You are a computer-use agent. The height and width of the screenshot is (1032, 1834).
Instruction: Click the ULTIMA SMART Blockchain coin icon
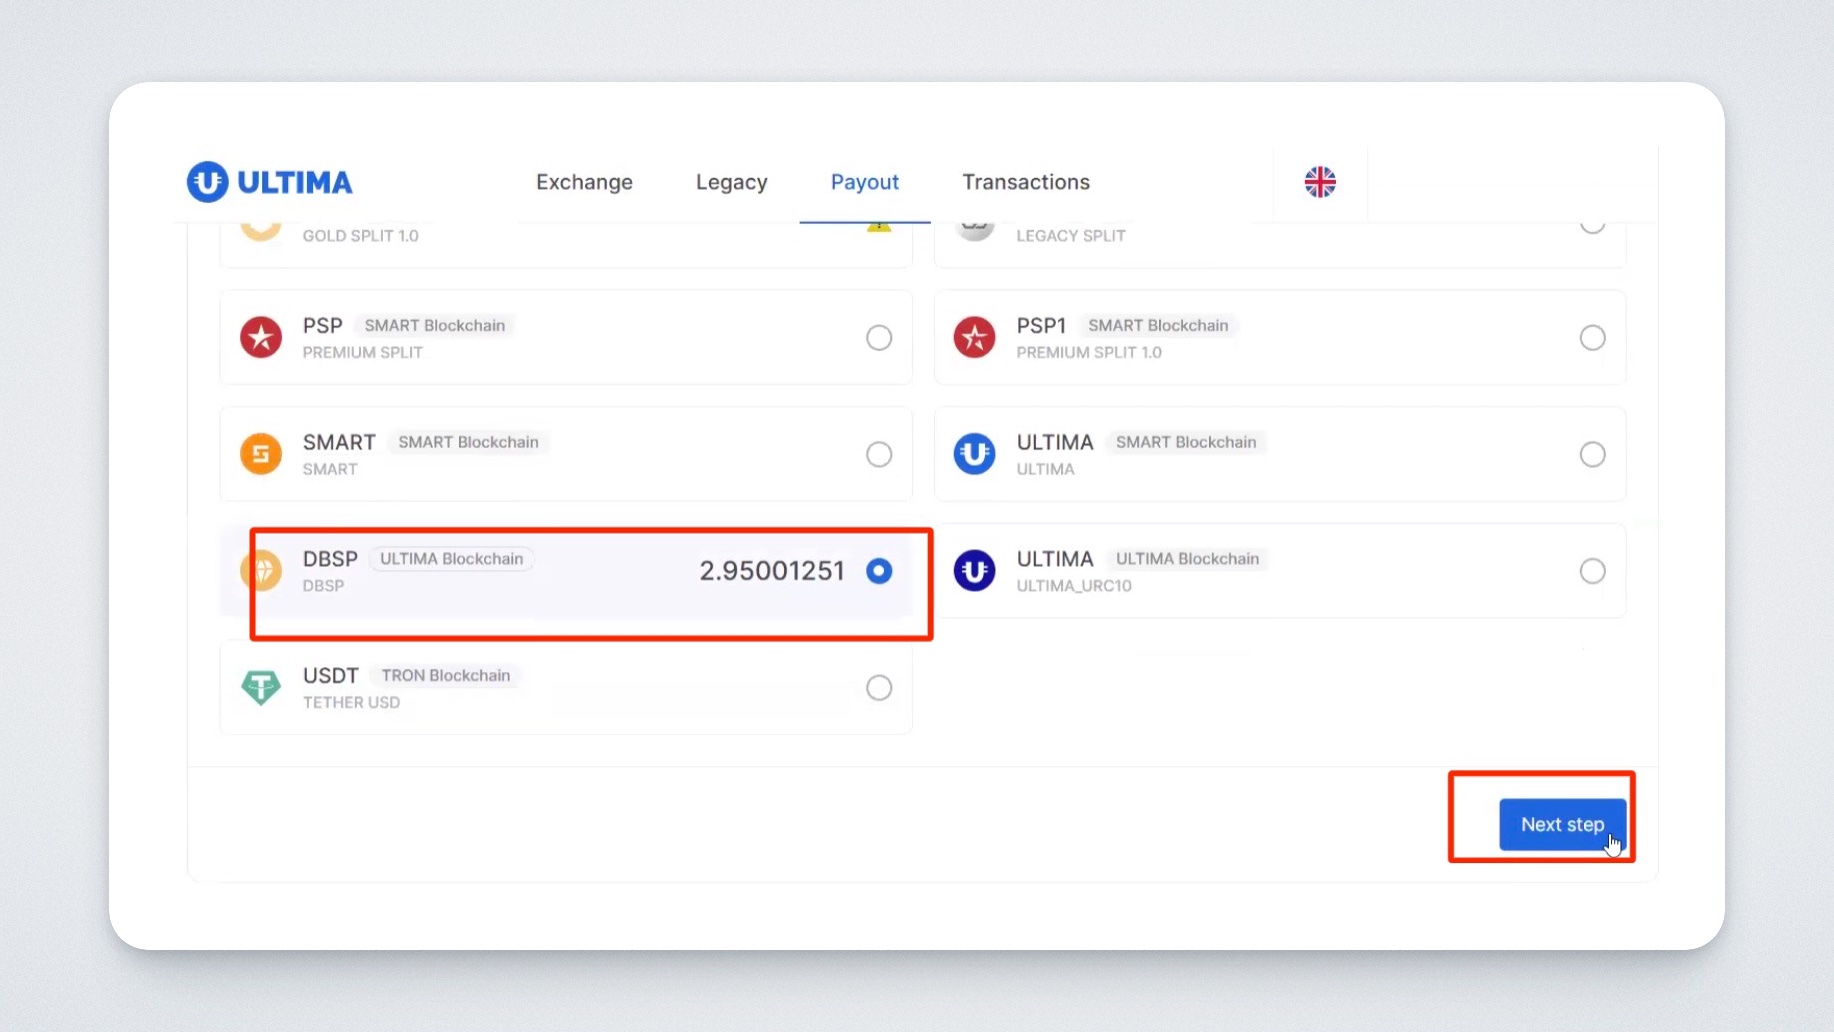point(974,454)
